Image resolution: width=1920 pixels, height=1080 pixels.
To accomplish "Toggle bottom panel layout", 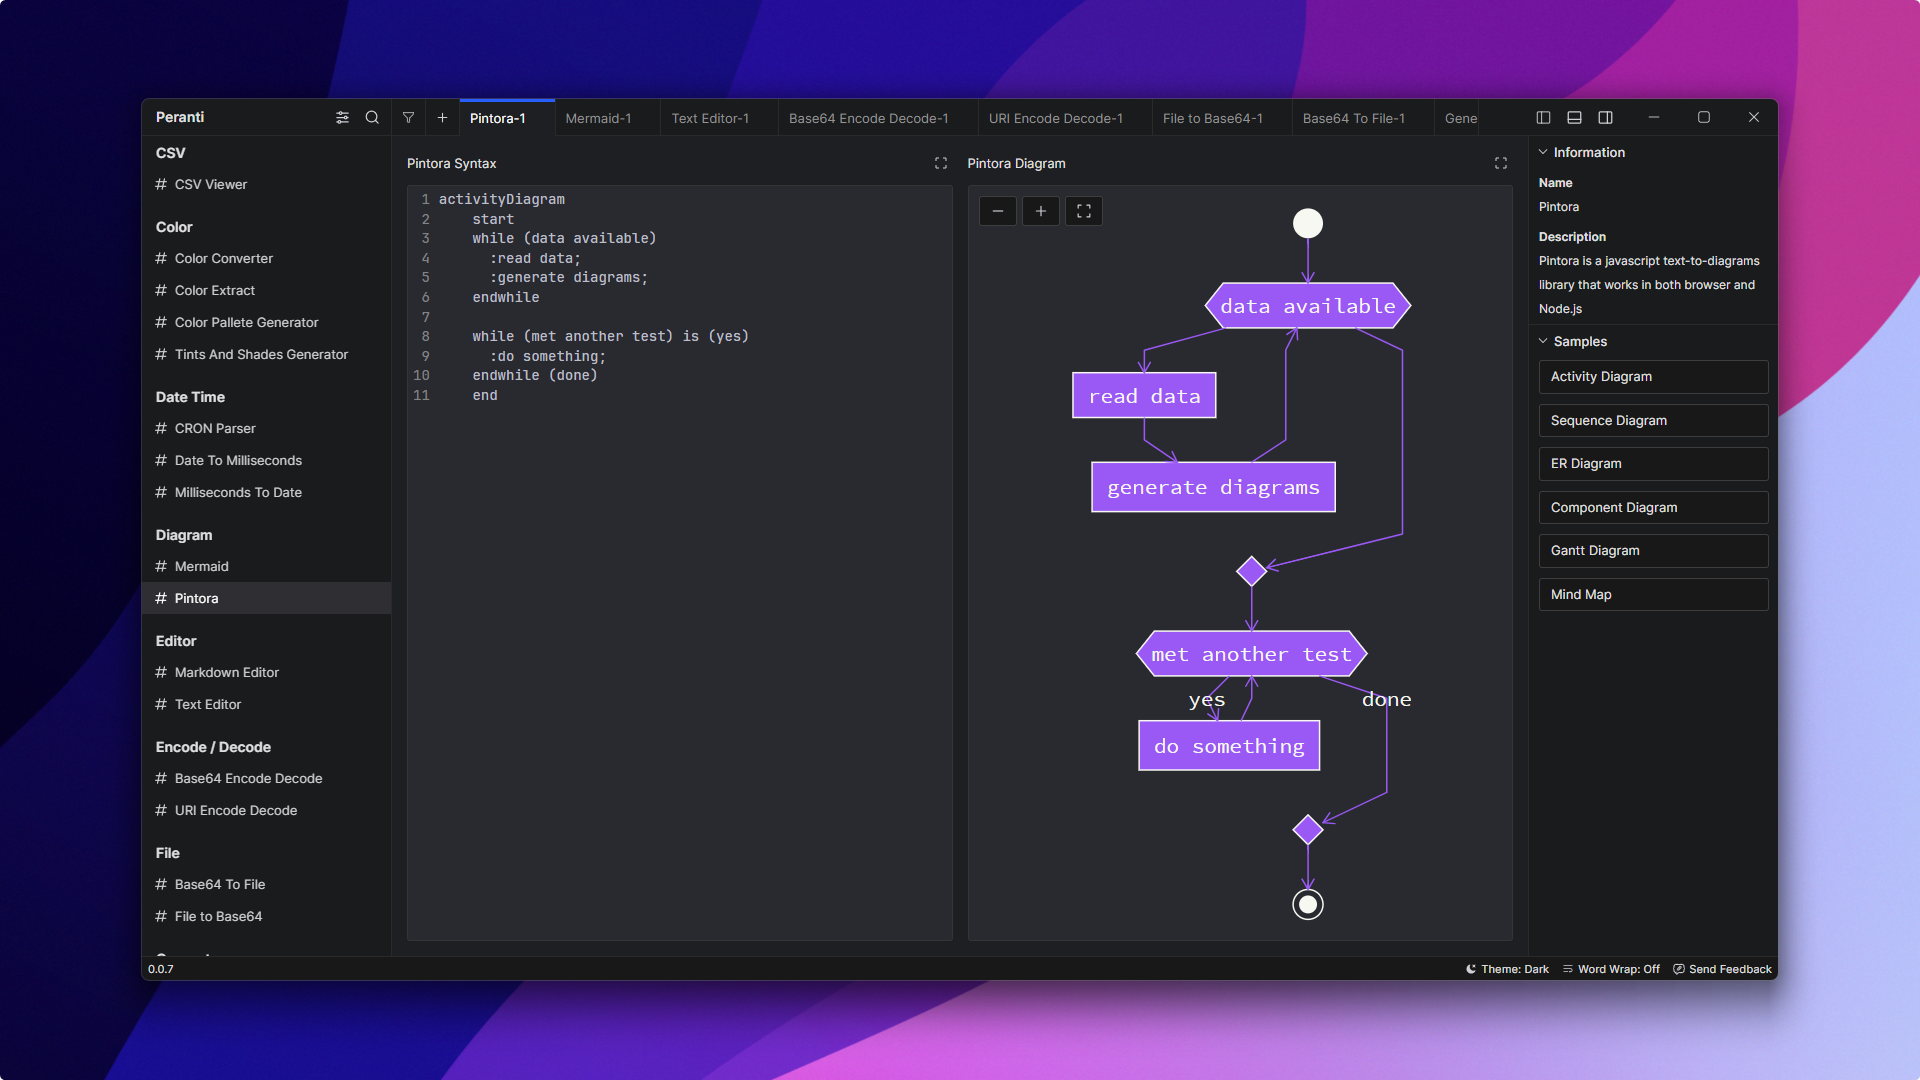I will click(1574, 118).
